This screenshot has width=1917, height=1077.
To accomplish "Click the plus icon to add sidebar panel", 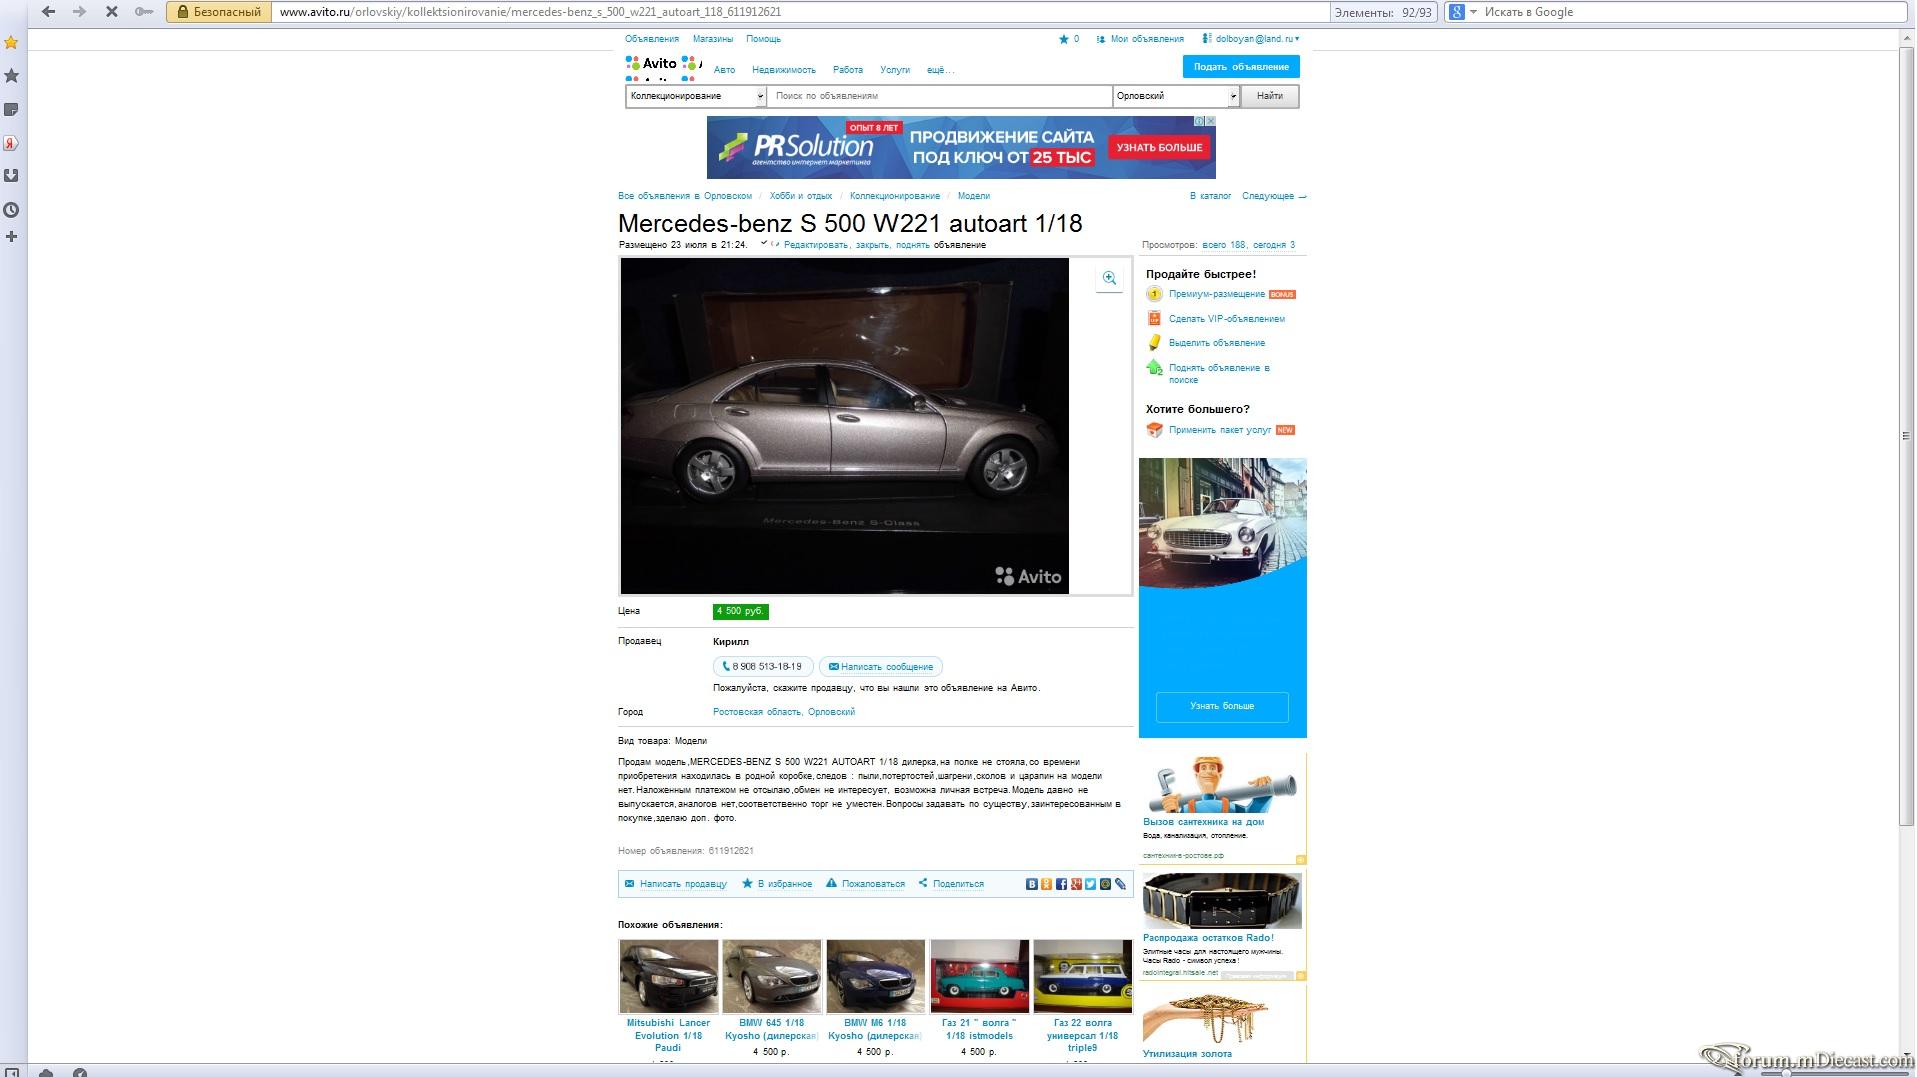I will pos(11,237).
